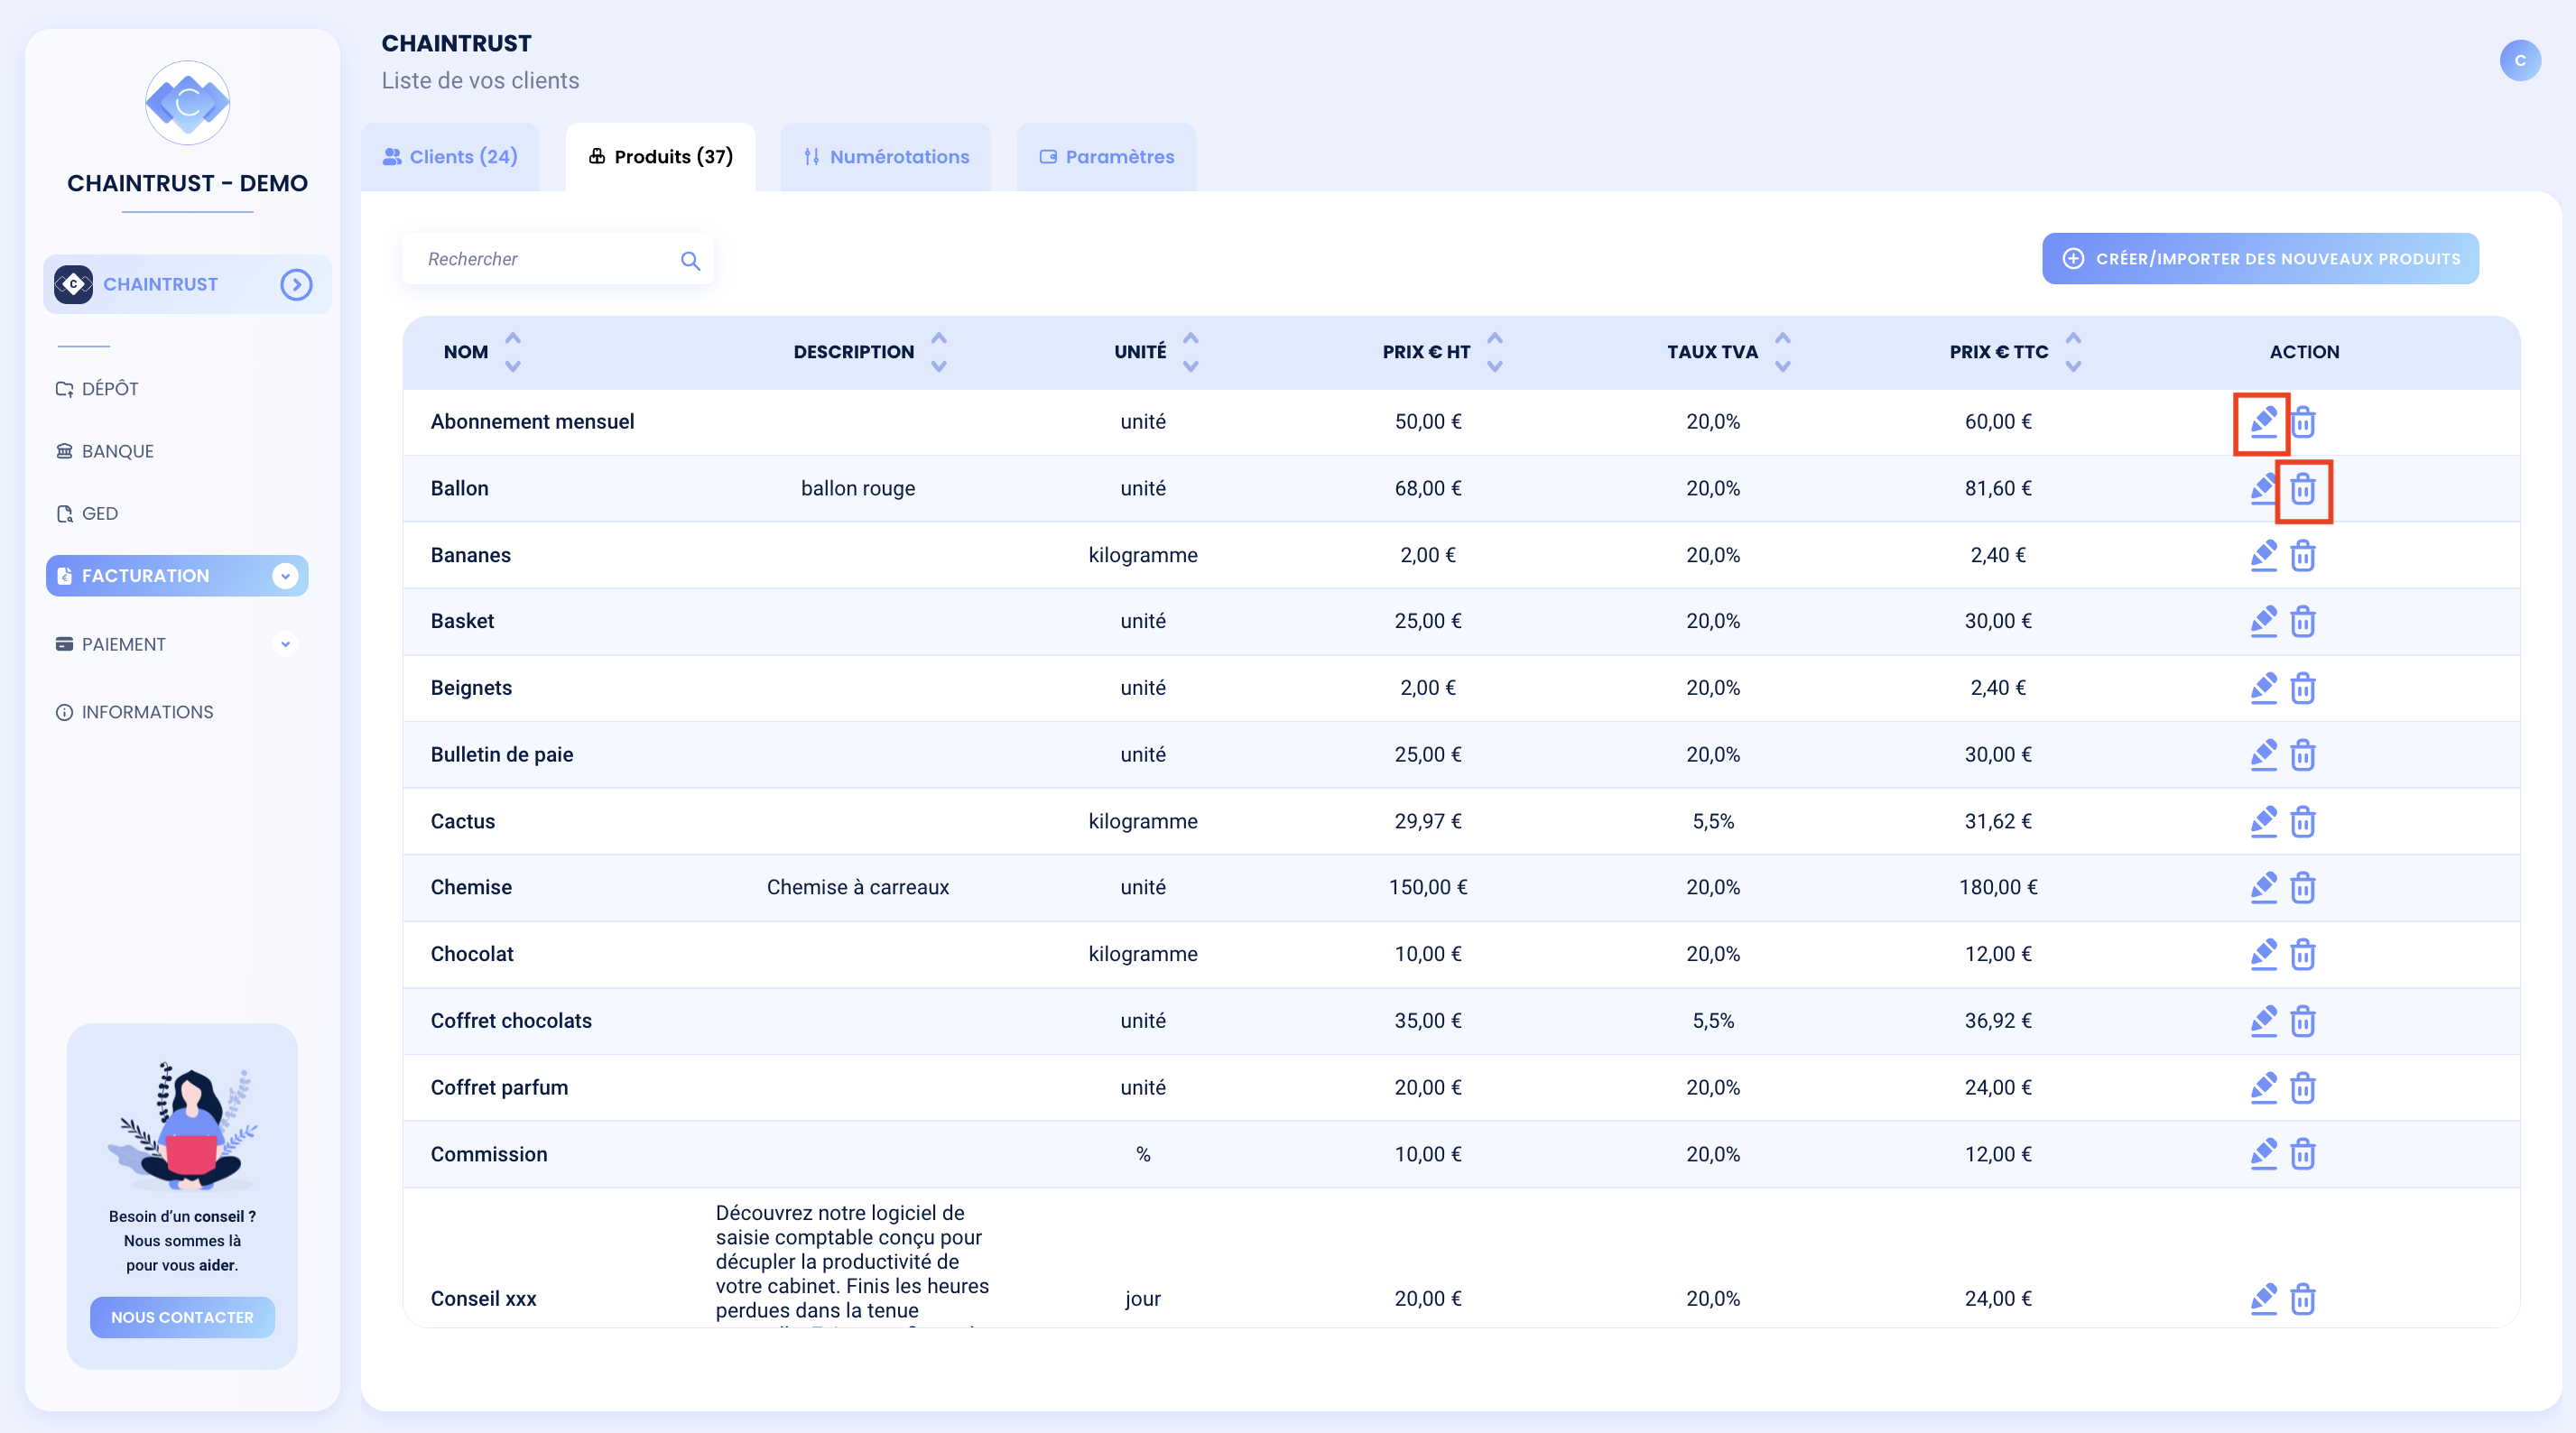
Task: Go to DÉPÔT in the sidebar
Action: click(x=97, y=389)
